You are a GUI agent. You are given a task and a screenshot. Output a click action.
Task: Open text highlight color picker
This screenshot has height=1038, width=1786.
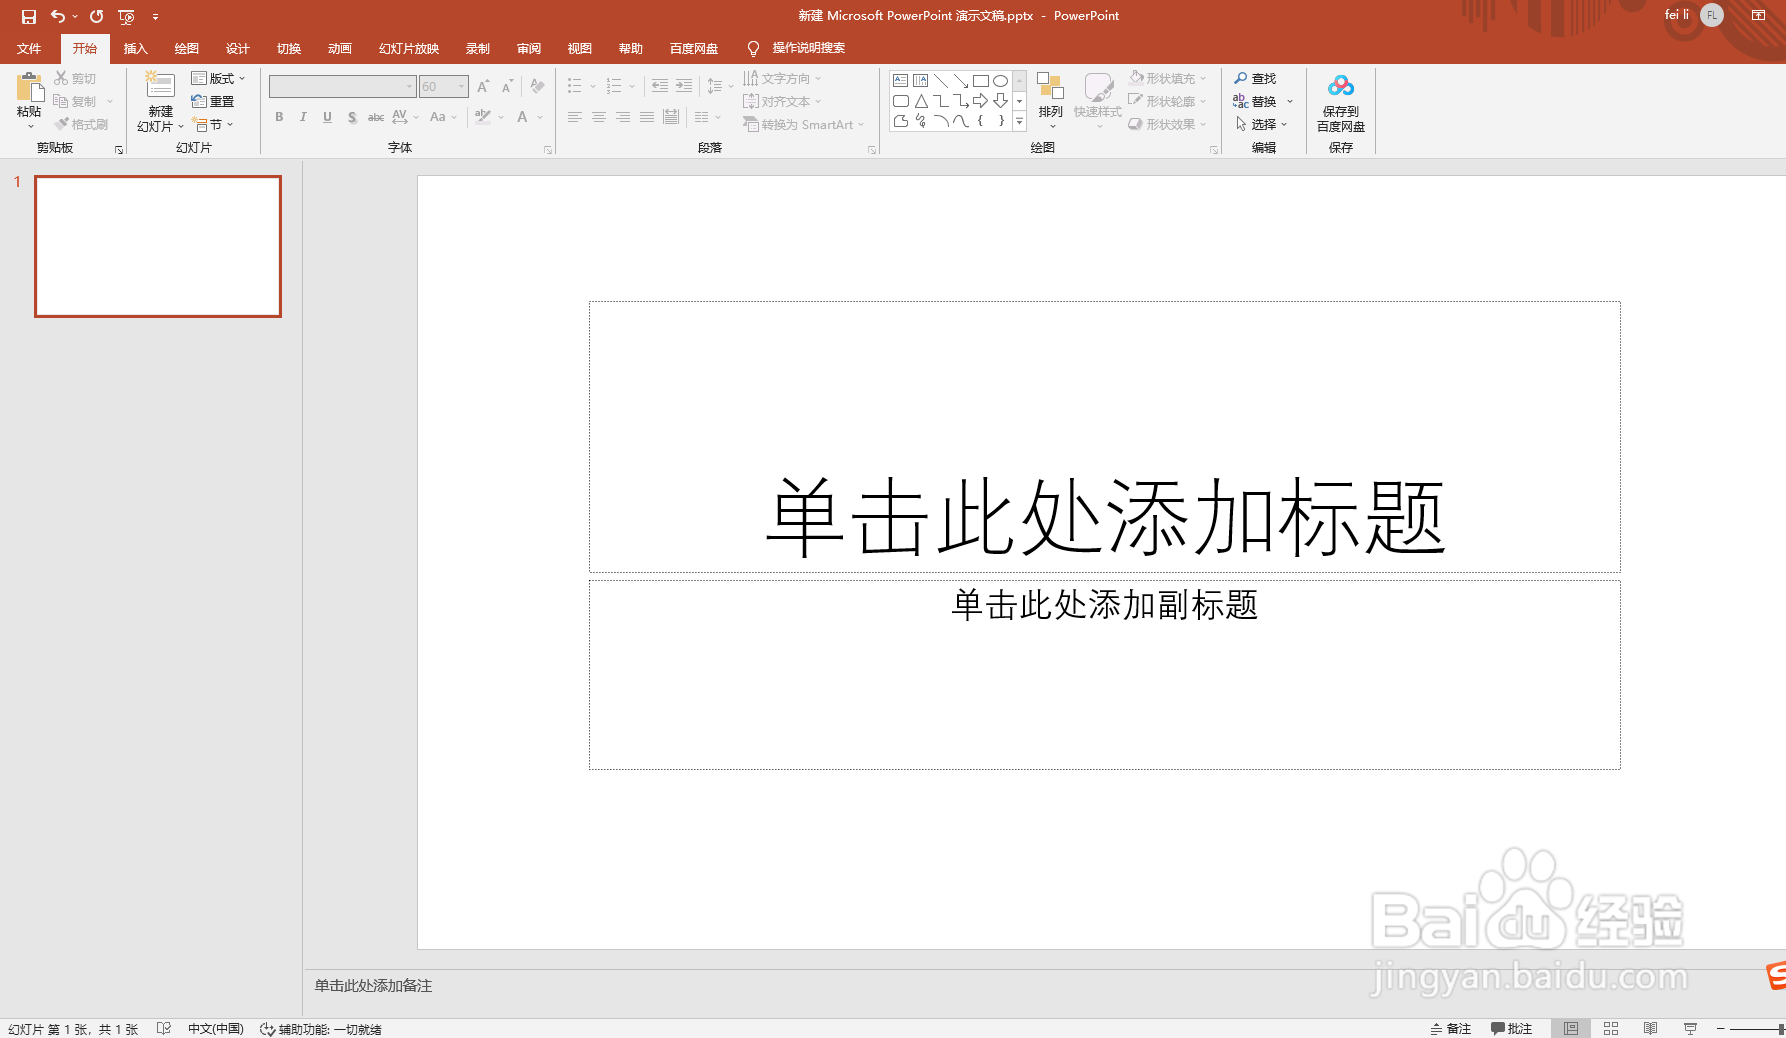pyautogui.click(x=483, y=117)
